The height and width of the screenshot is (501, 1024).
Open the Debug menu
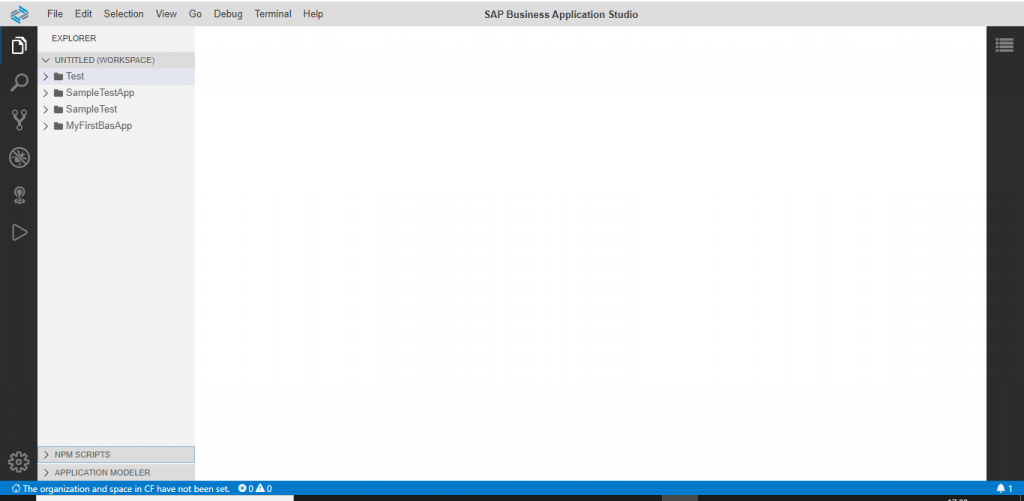[x=228, y=14]
